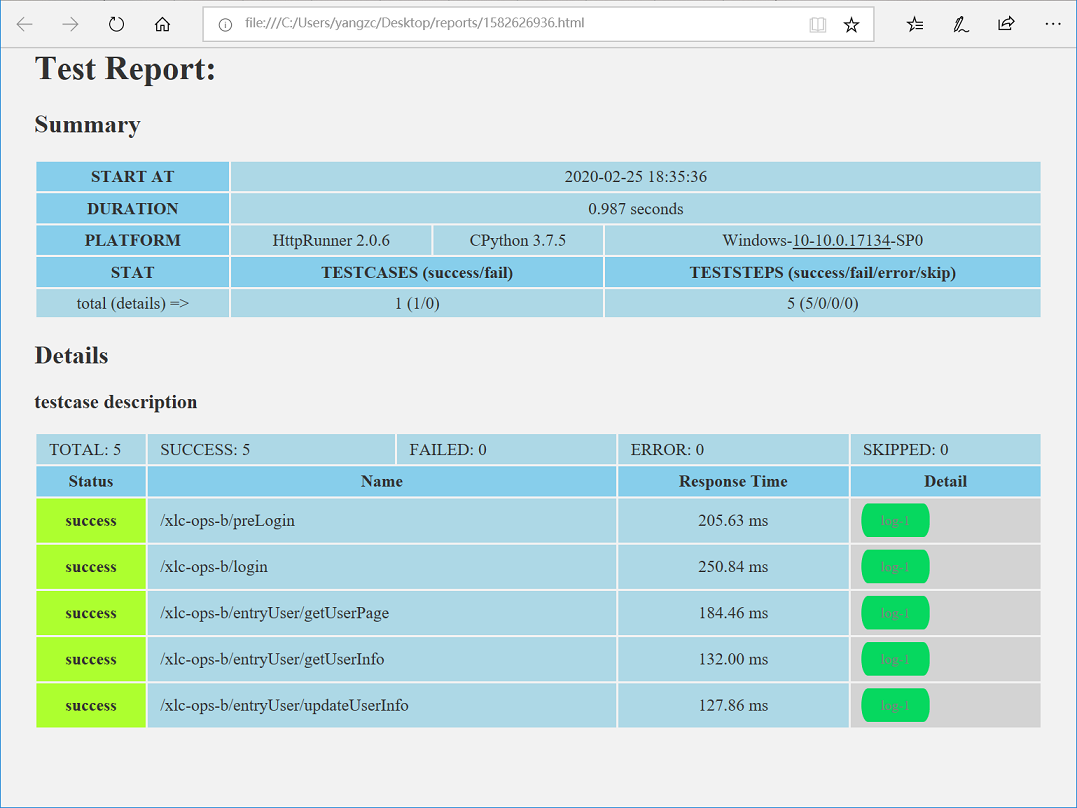The width and height of the screenshot is (1077, 808).
Task: Click the /xlc-ops-b/entryUser/getUserInfo name
Action: click(272, 660)
